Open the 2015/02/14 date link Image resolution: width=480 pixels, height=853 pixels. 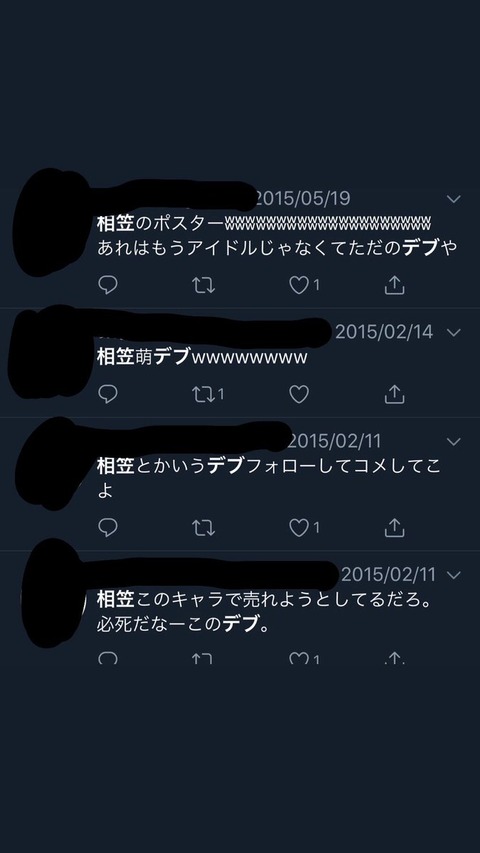point(384,332)
